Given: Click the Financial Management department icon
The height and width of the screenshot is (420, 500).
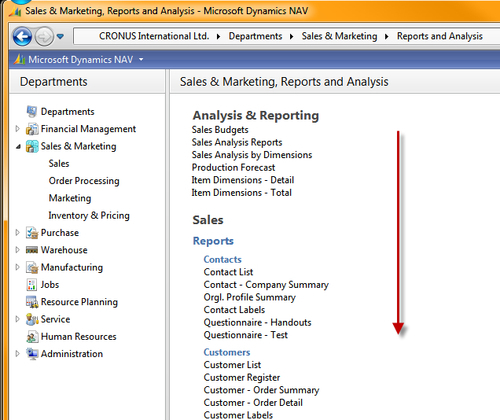Looking at the screenshot, I should (32, 129).
